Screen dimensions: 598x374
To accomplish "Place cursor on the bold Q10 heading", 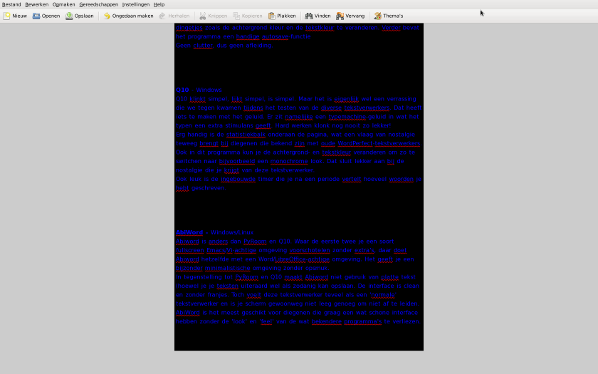I will click(x=182, y=90).
